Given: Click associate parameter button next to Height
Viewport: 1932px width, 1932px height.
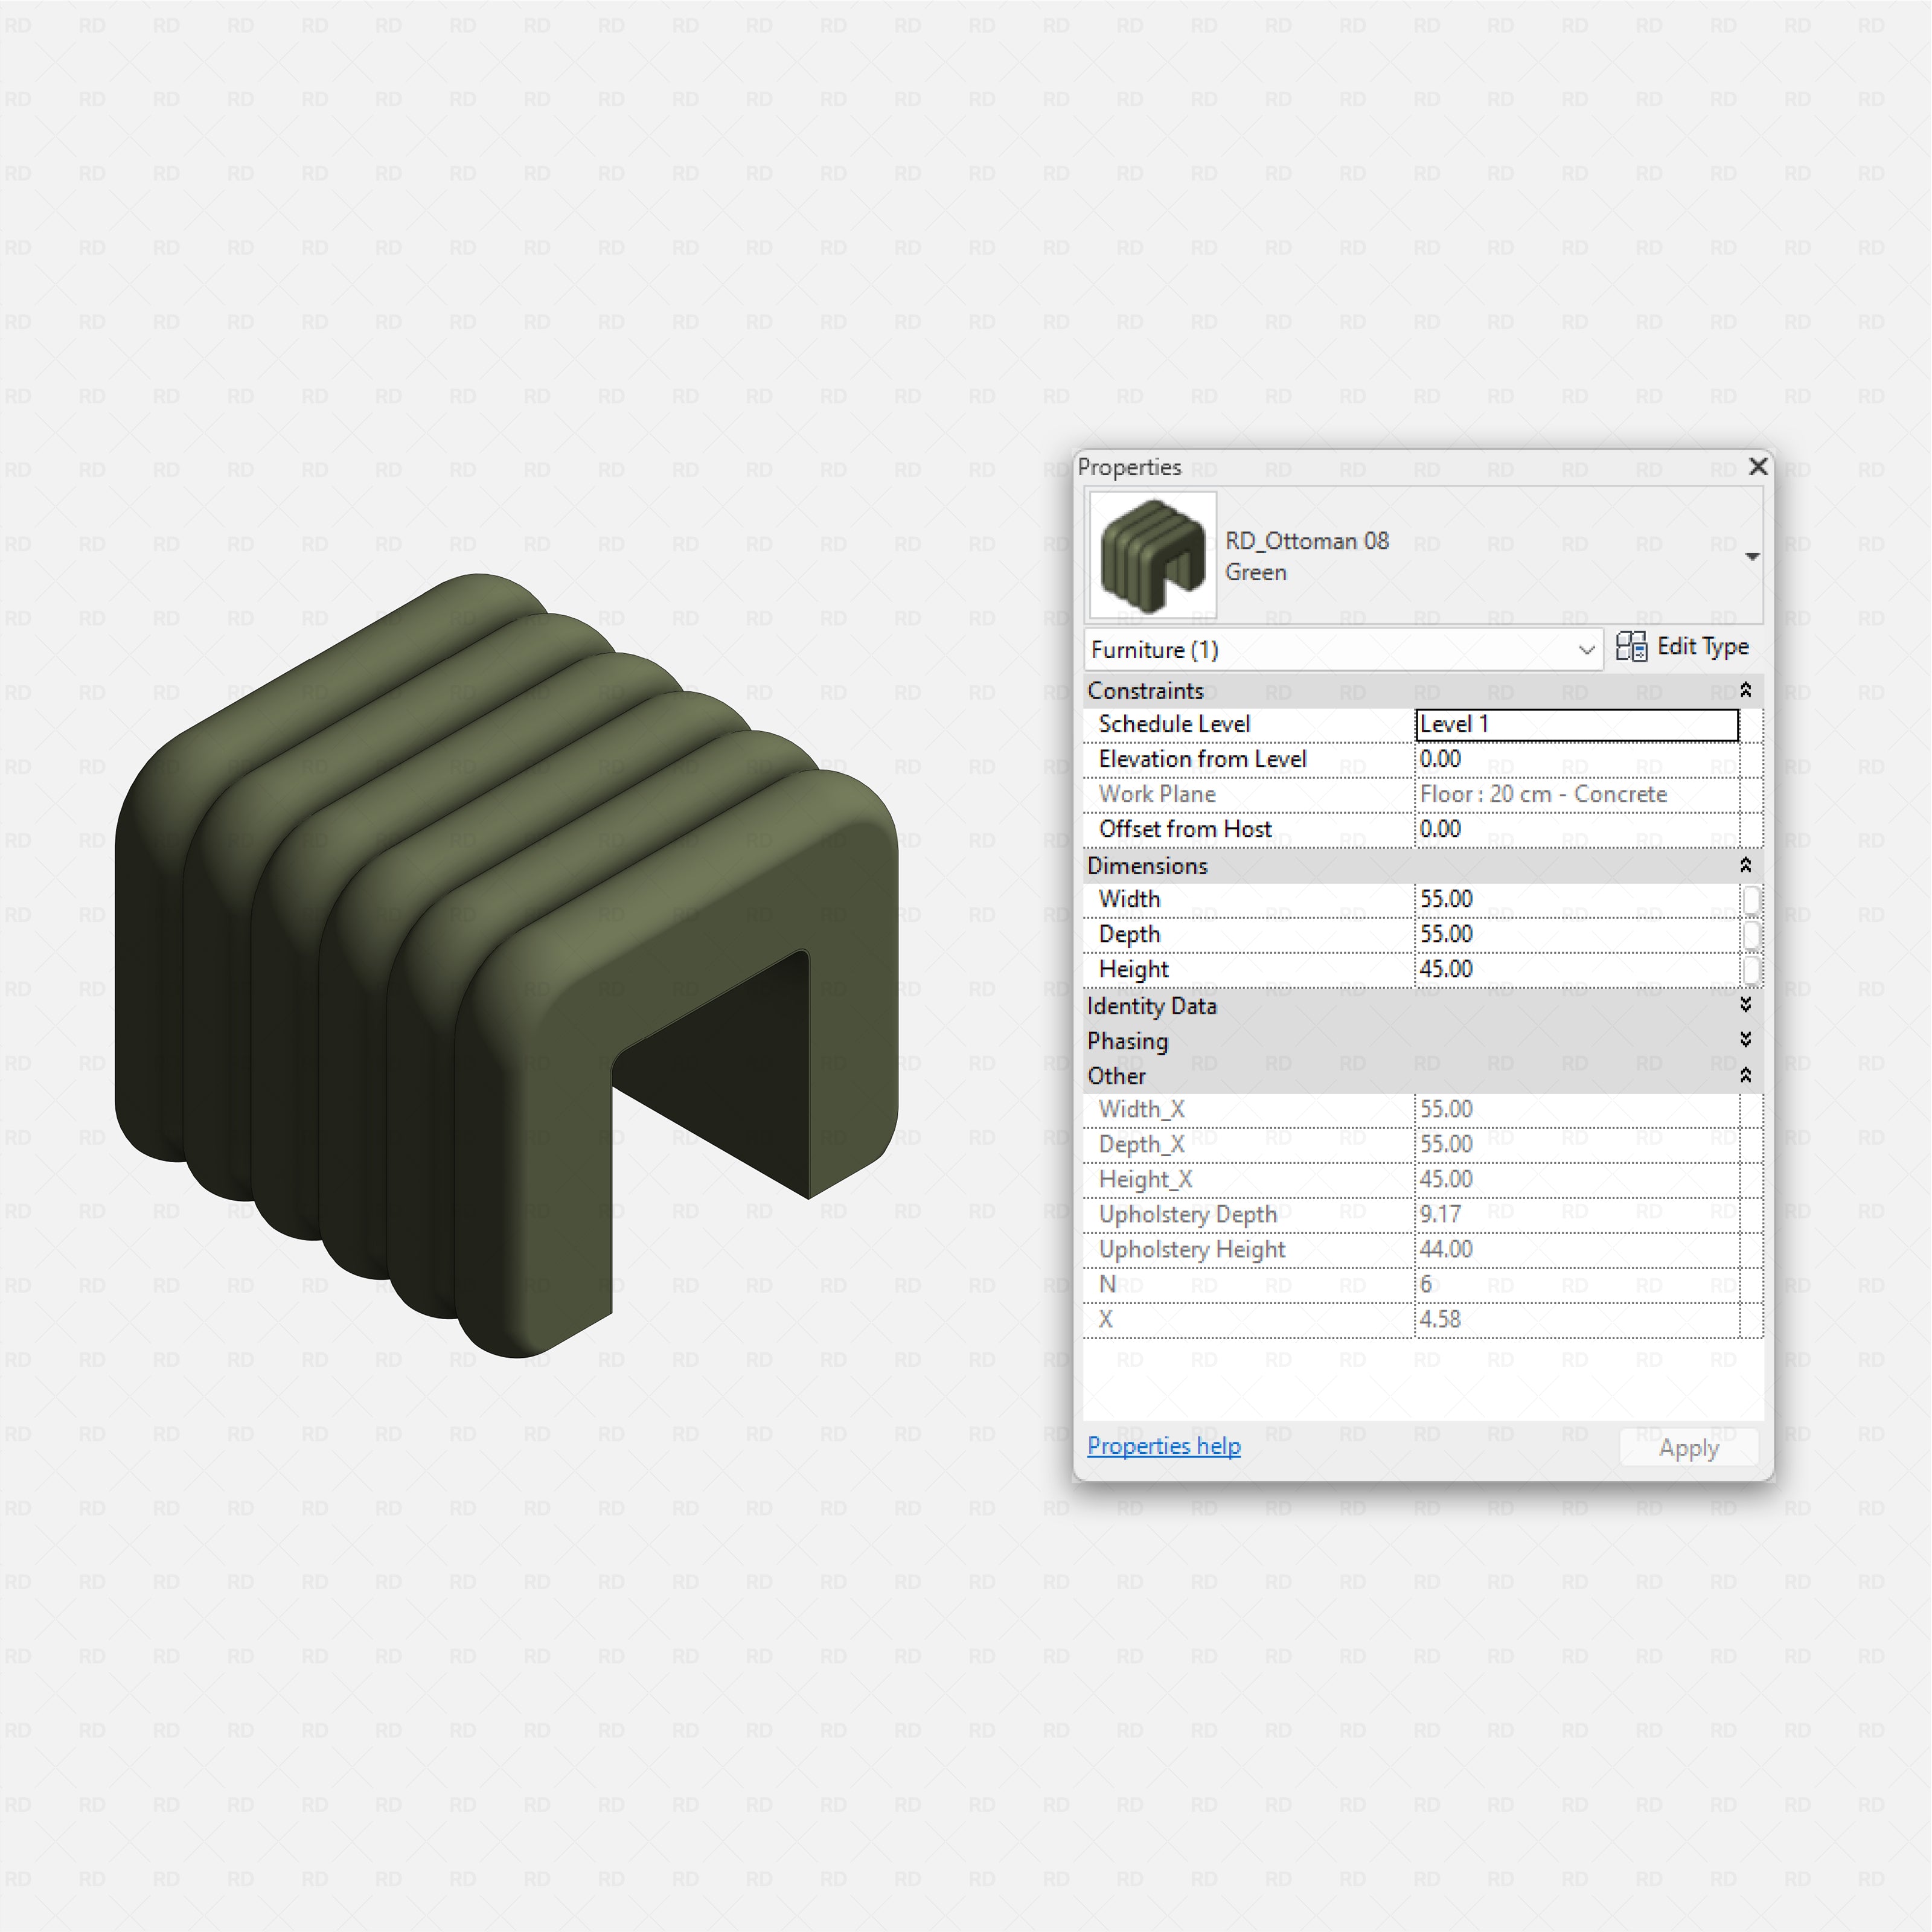Looking at the screenshot, I should (1753, 969).
